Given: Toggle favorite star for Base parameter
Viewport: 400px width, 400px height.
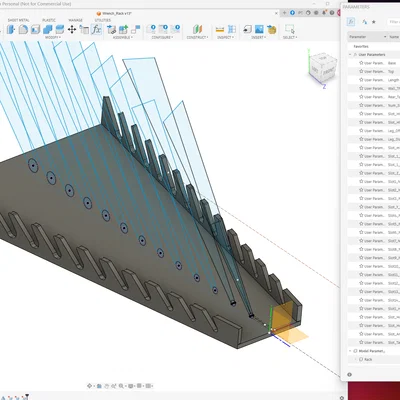Looking at the screenshot, I should 361,63.
